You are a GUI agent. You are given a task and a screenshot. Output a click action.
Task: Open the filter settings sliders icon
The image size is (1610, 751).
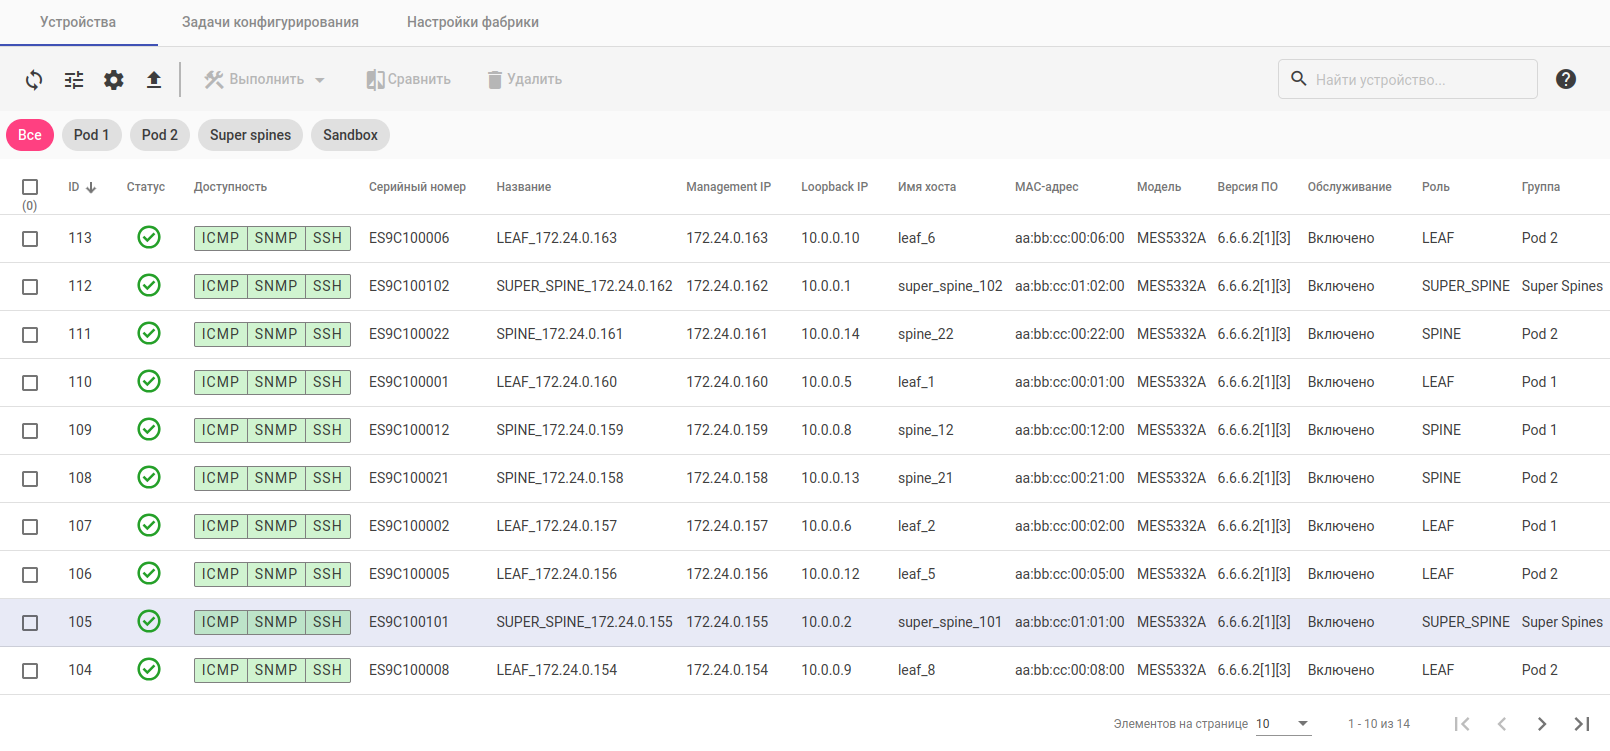tap(74, 80)
